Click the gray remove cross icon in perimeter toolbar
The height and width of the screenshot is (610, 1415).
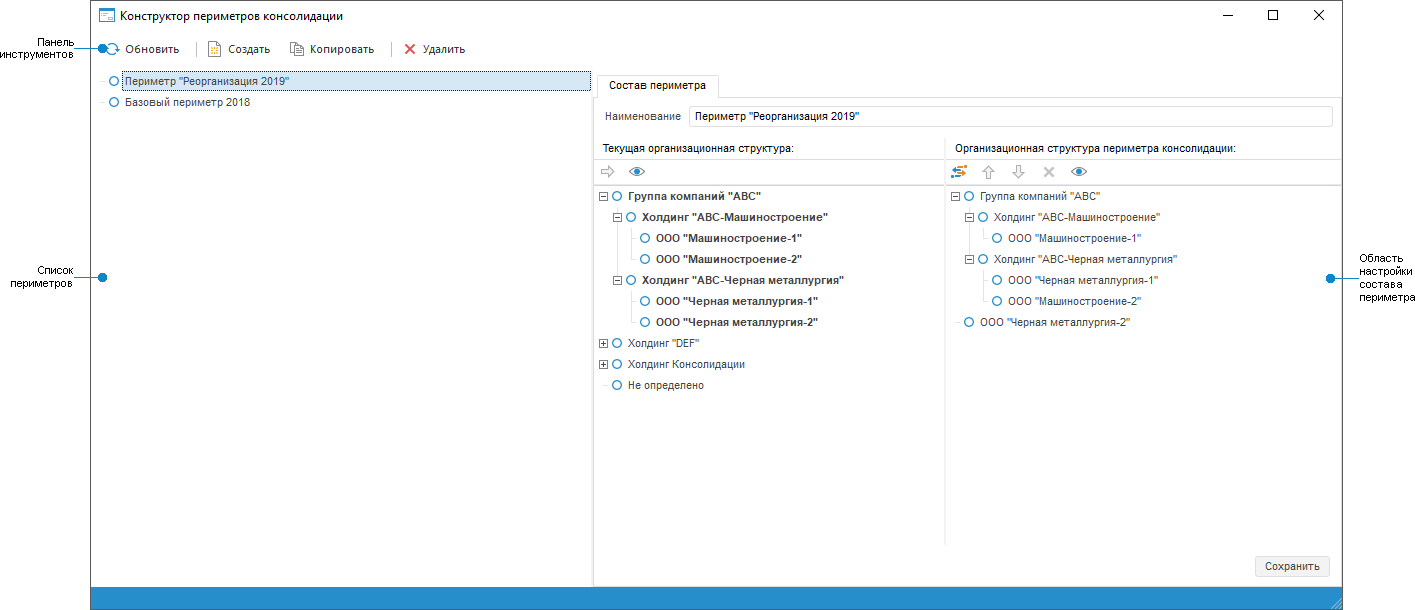1049,172
